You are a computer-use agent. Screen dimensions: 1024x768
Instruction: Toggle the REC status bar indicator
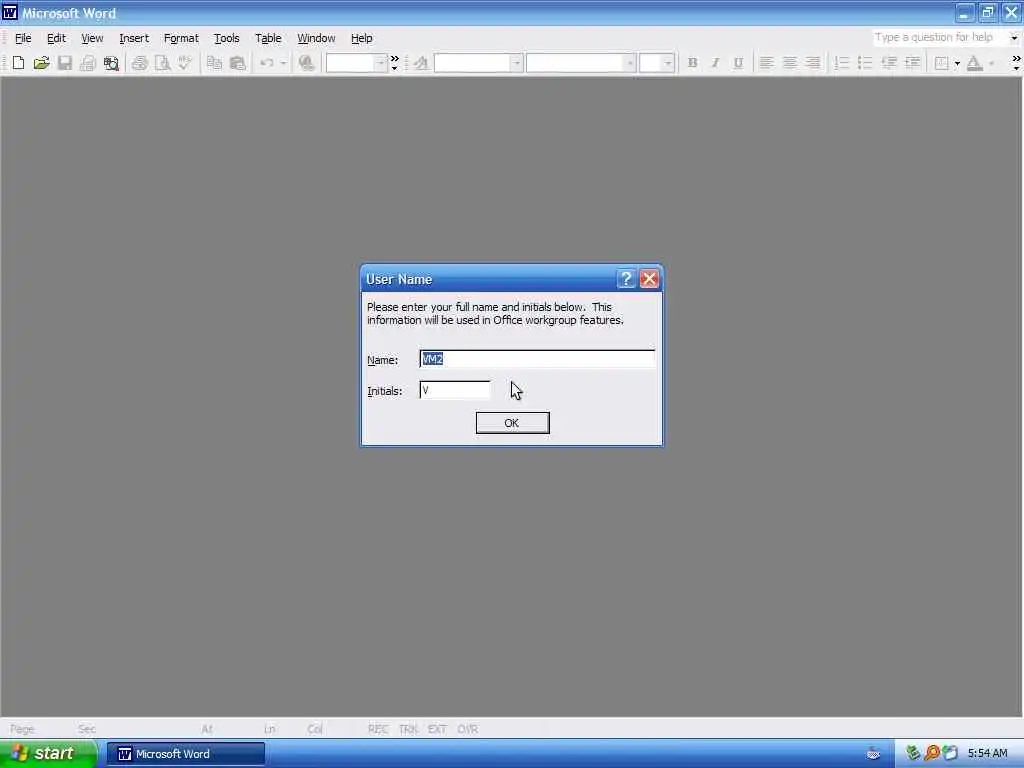[378, 729]
